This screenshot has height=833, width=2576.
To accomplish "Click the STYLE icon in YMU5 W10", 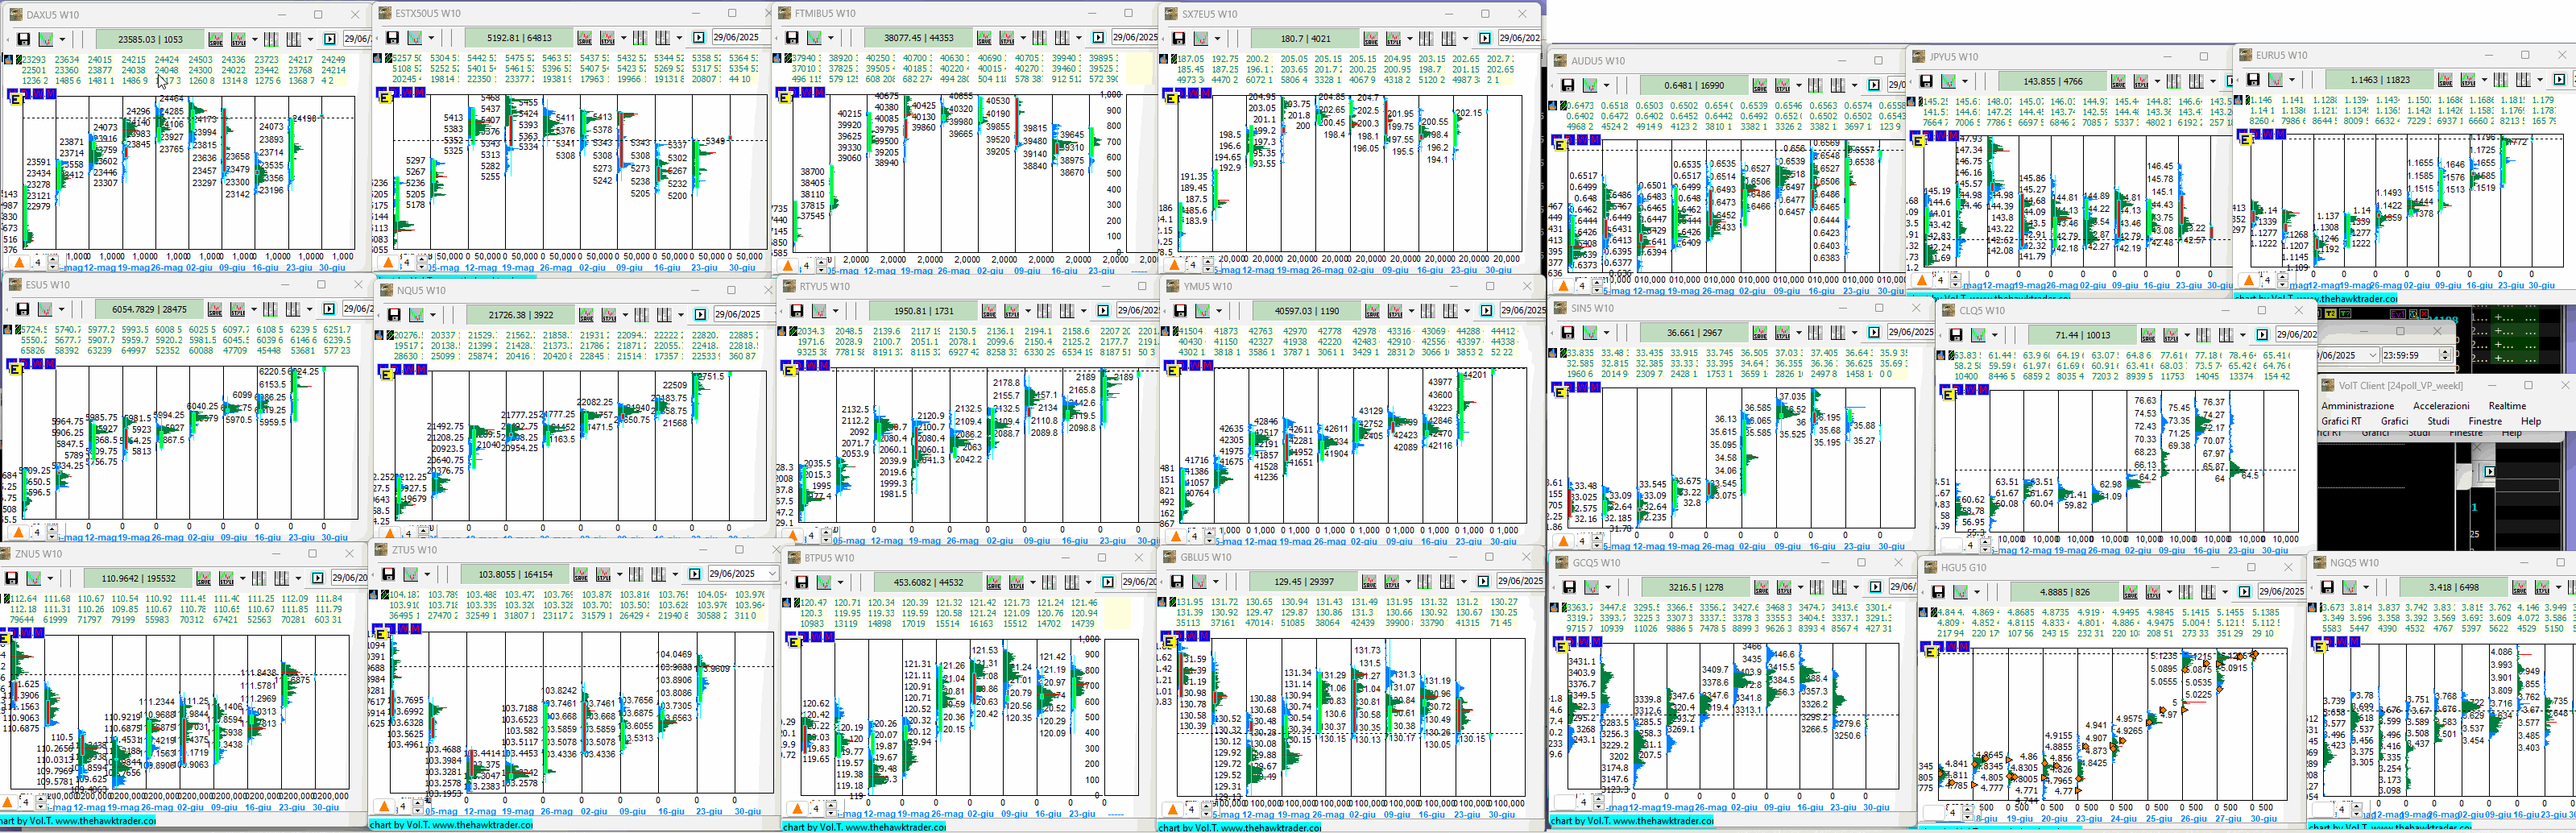I will [1395, 310].
